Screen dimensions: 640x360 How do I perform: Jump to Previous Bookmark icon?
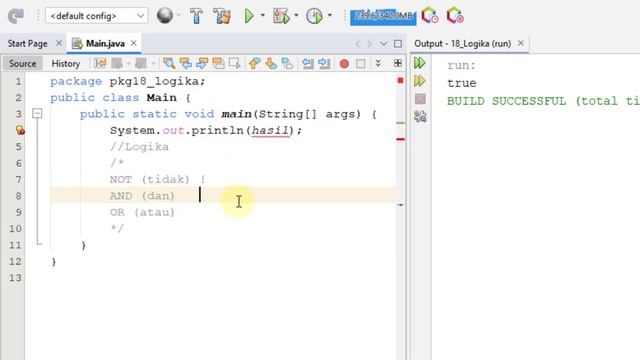[254, 63]
